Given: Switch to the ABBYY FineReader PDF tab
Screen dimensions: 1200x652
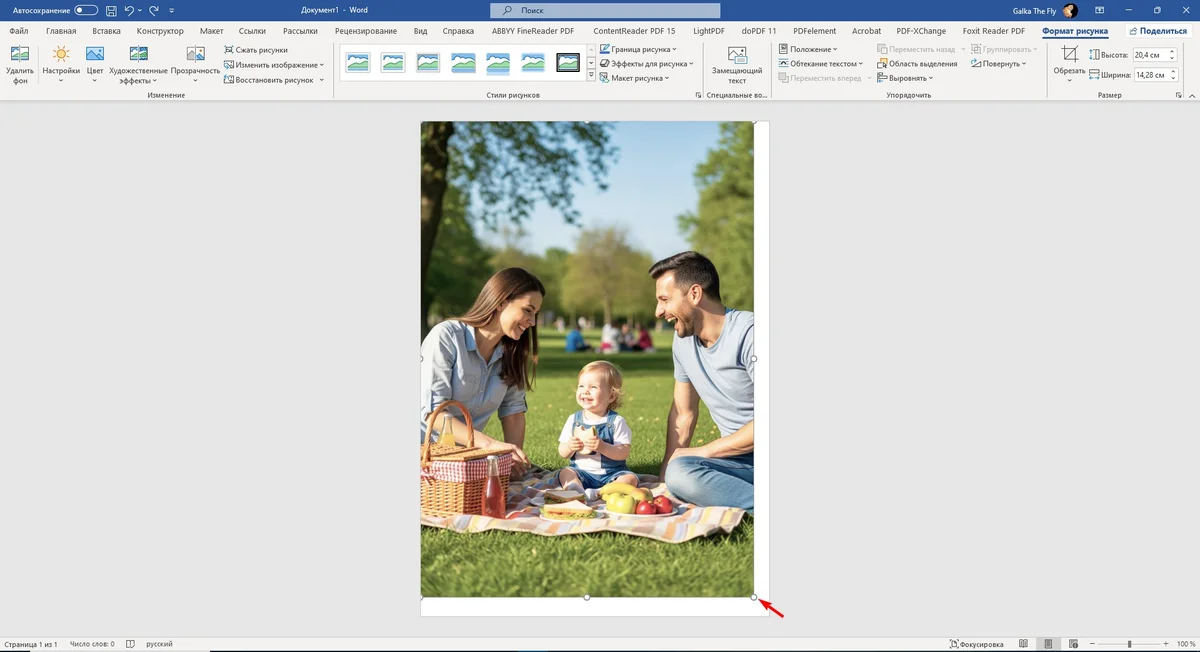Looking at the screenshot, I should pos(531,31).
